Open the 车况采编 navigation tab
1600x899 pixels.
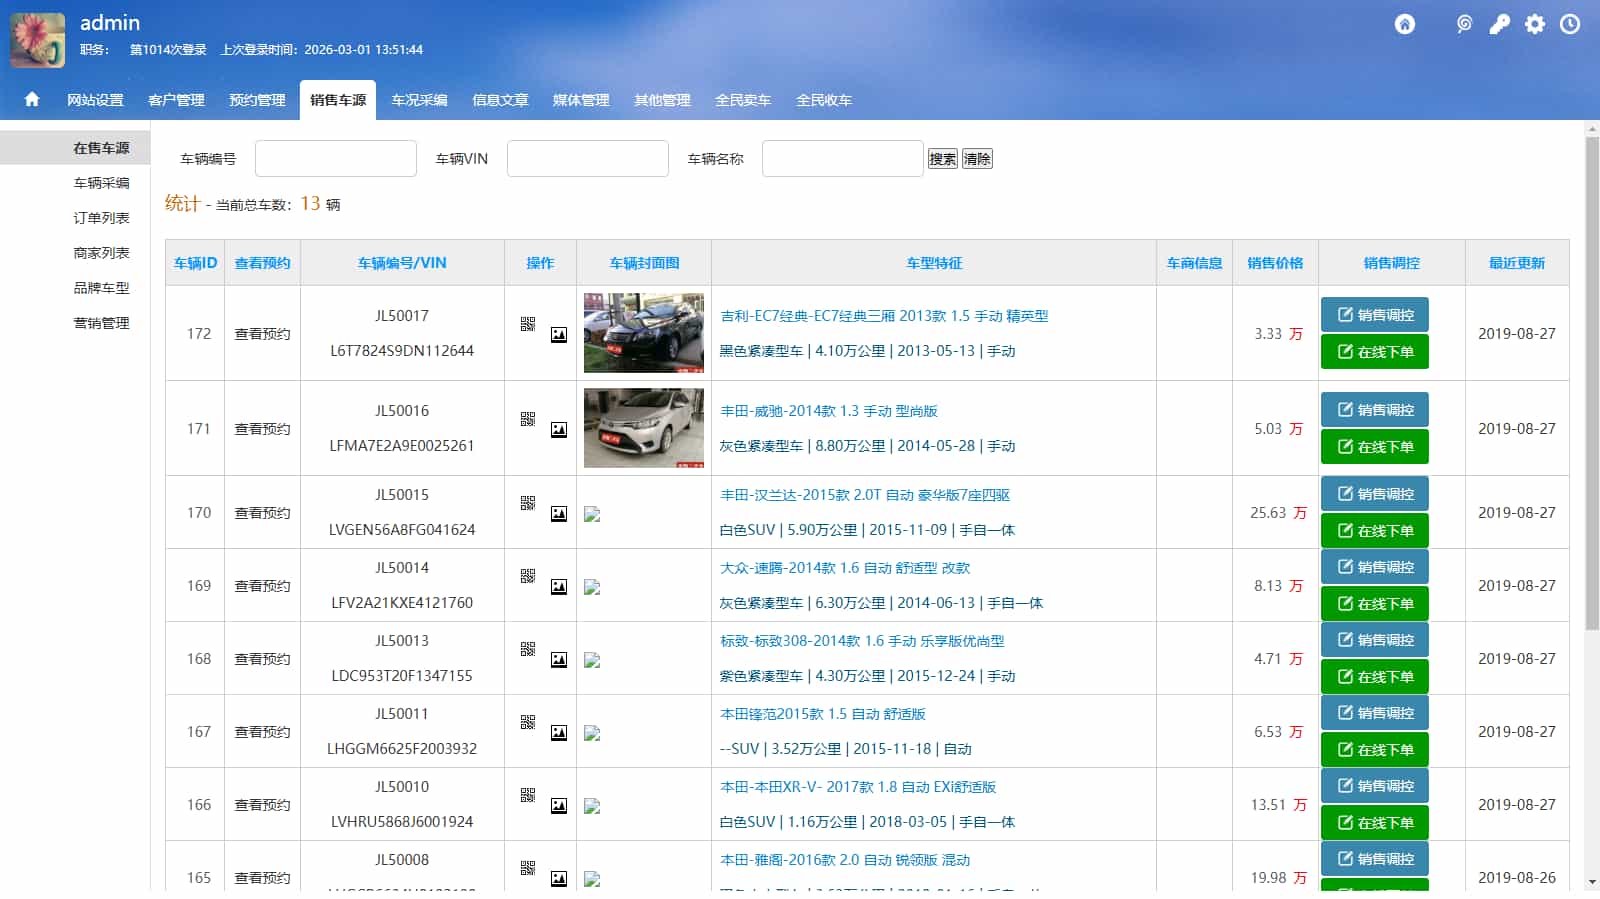click(419, 100)
